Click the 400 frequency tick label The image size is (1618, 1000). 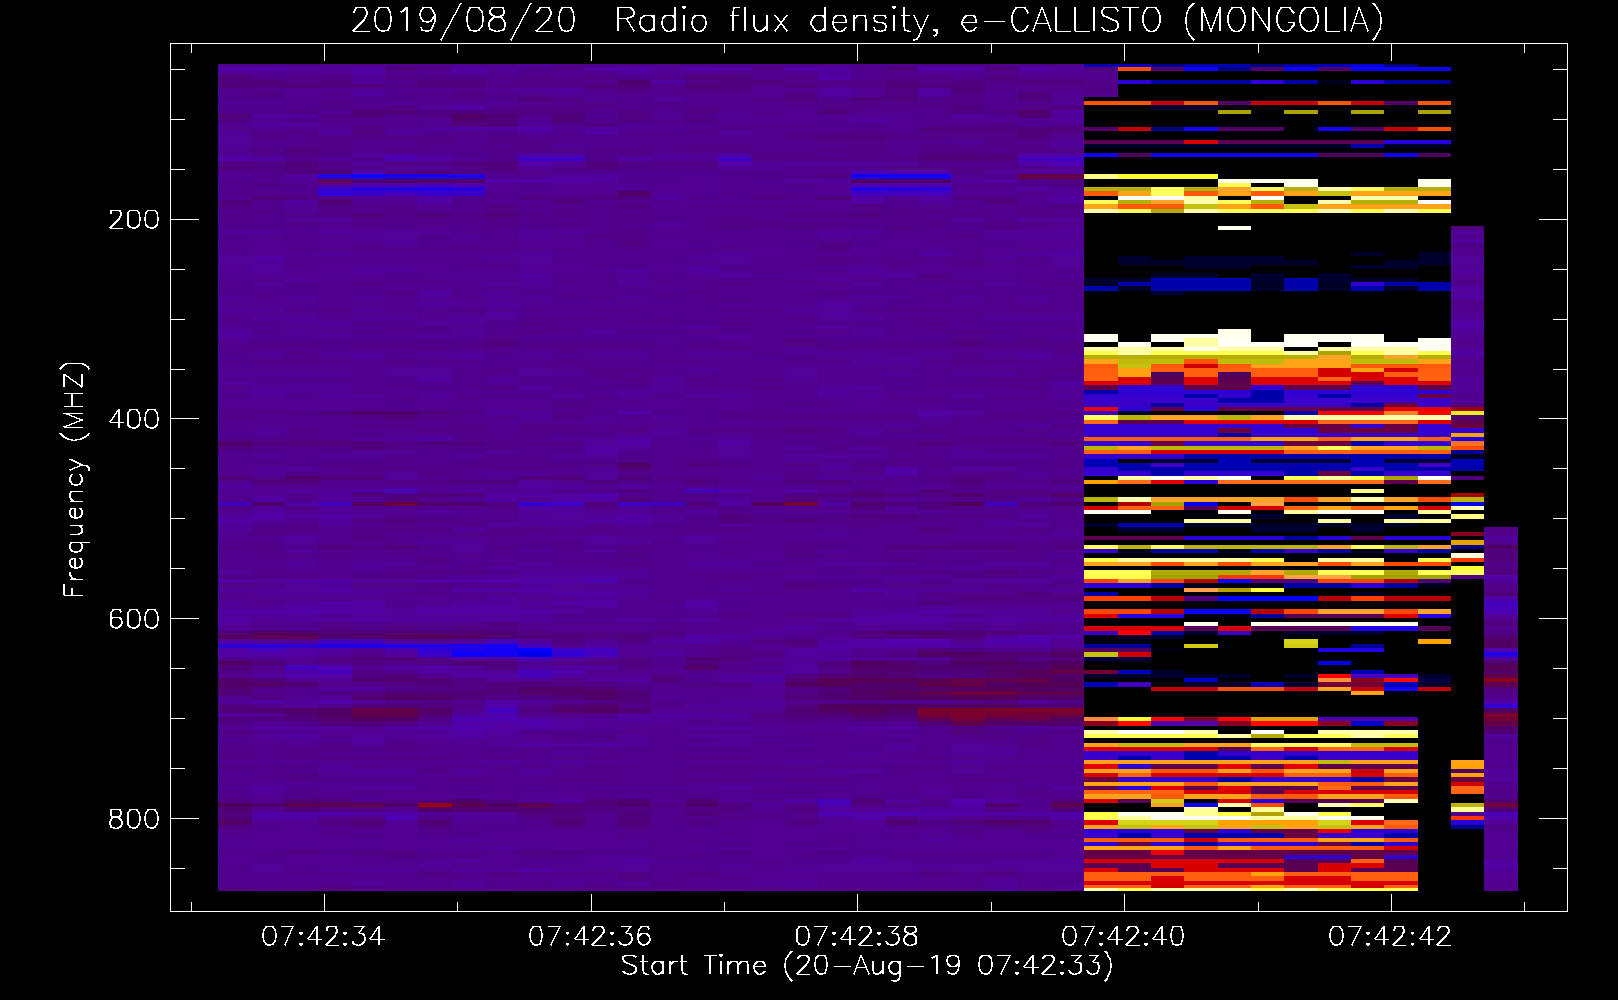[134, 419]
